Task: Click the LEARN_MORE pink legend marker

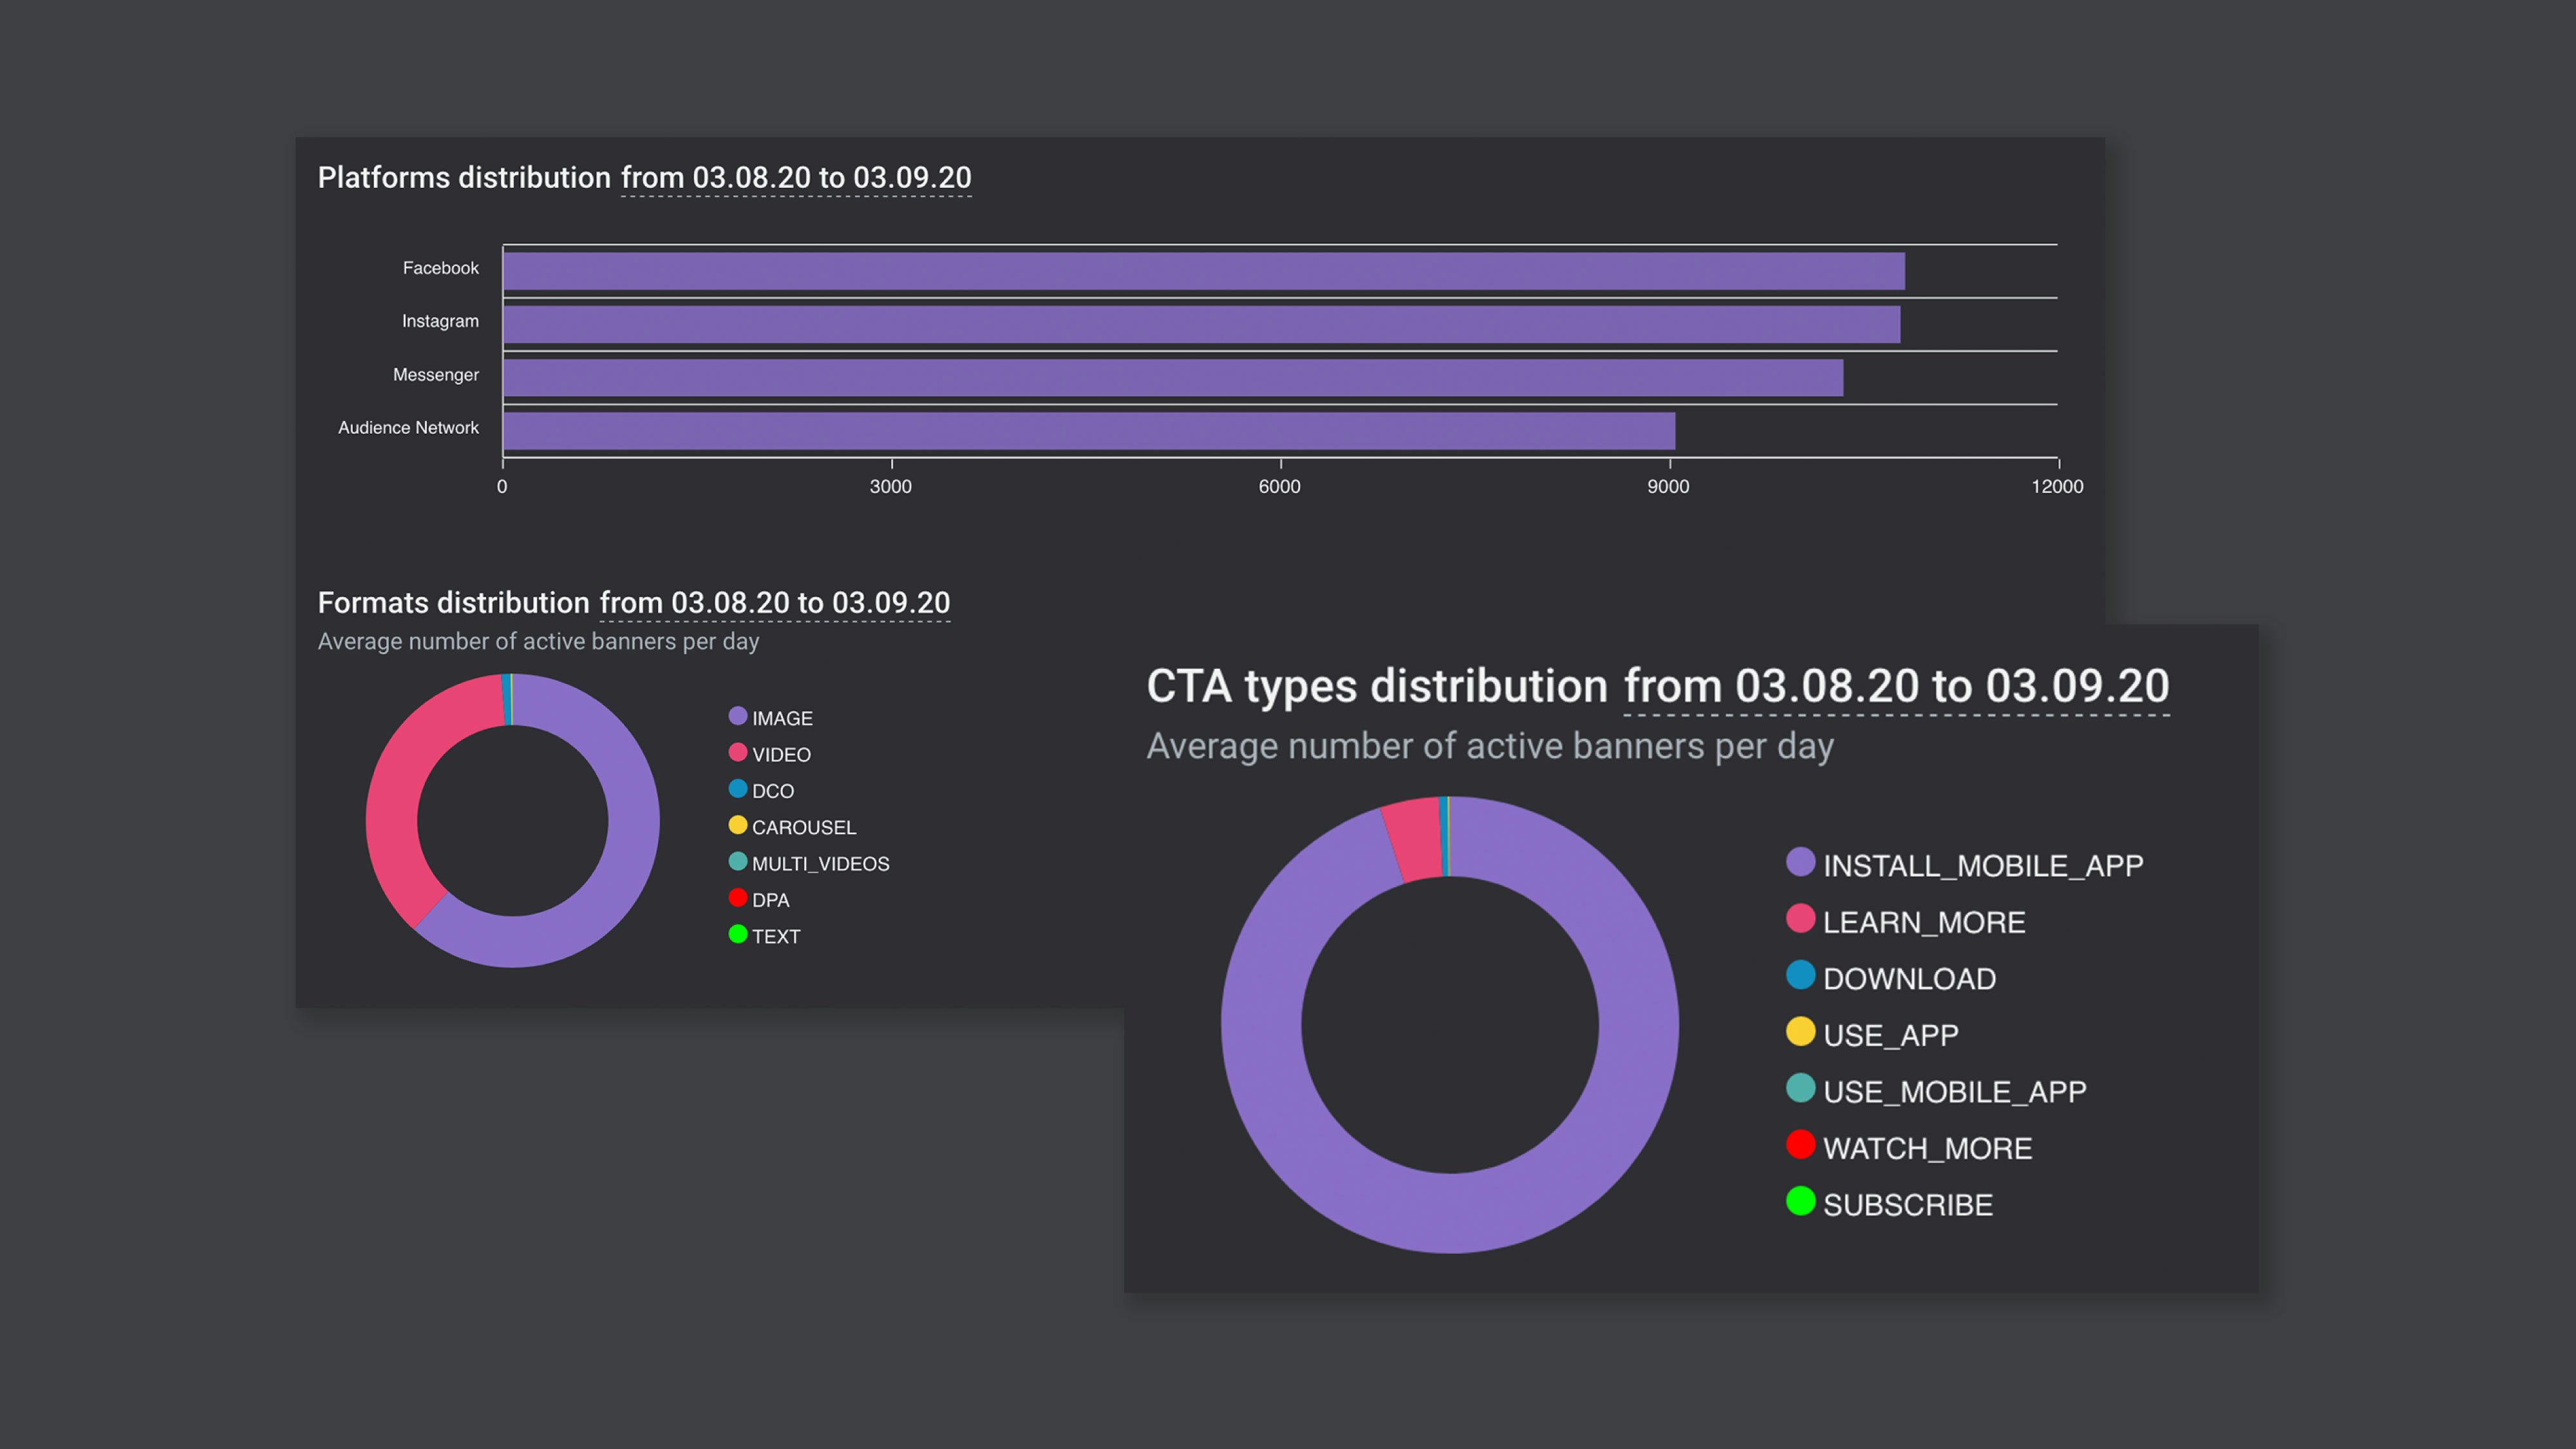Action: [x=1800, y=919]
